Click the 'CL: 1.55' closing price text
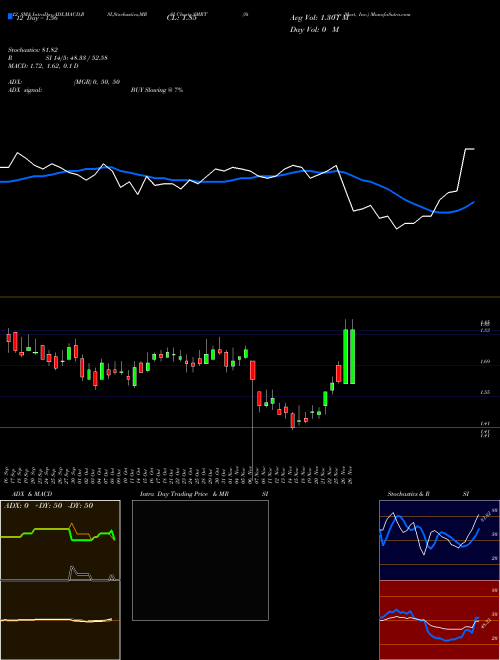The width and height of the screenshot is (500, 660). pyautogui.click(x=181, y=18)
